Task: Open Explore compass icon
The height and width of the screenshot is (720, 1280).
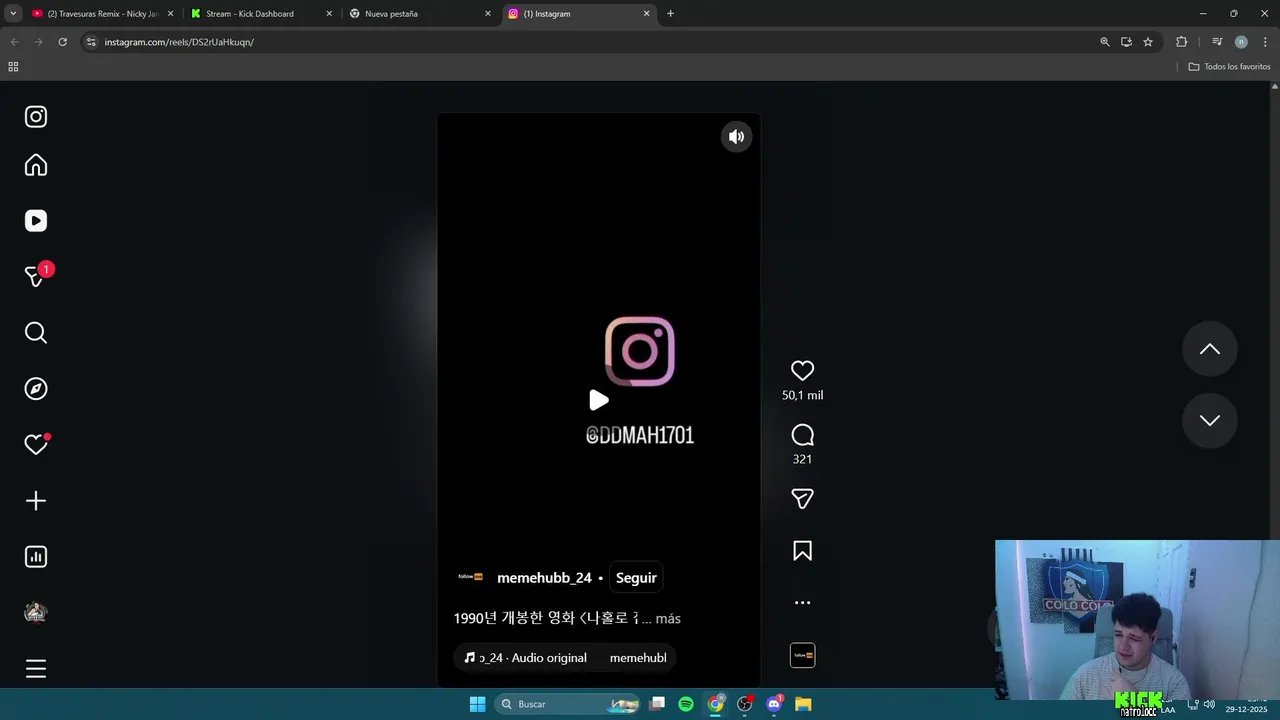Action: pos(36,389)
